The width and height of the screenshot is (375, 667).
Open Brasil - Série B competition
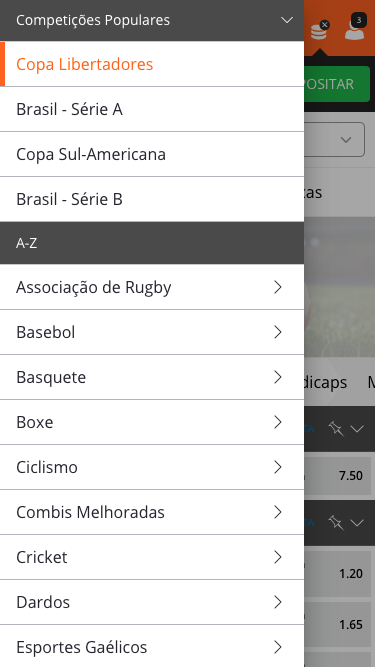(x=152, y=199)
